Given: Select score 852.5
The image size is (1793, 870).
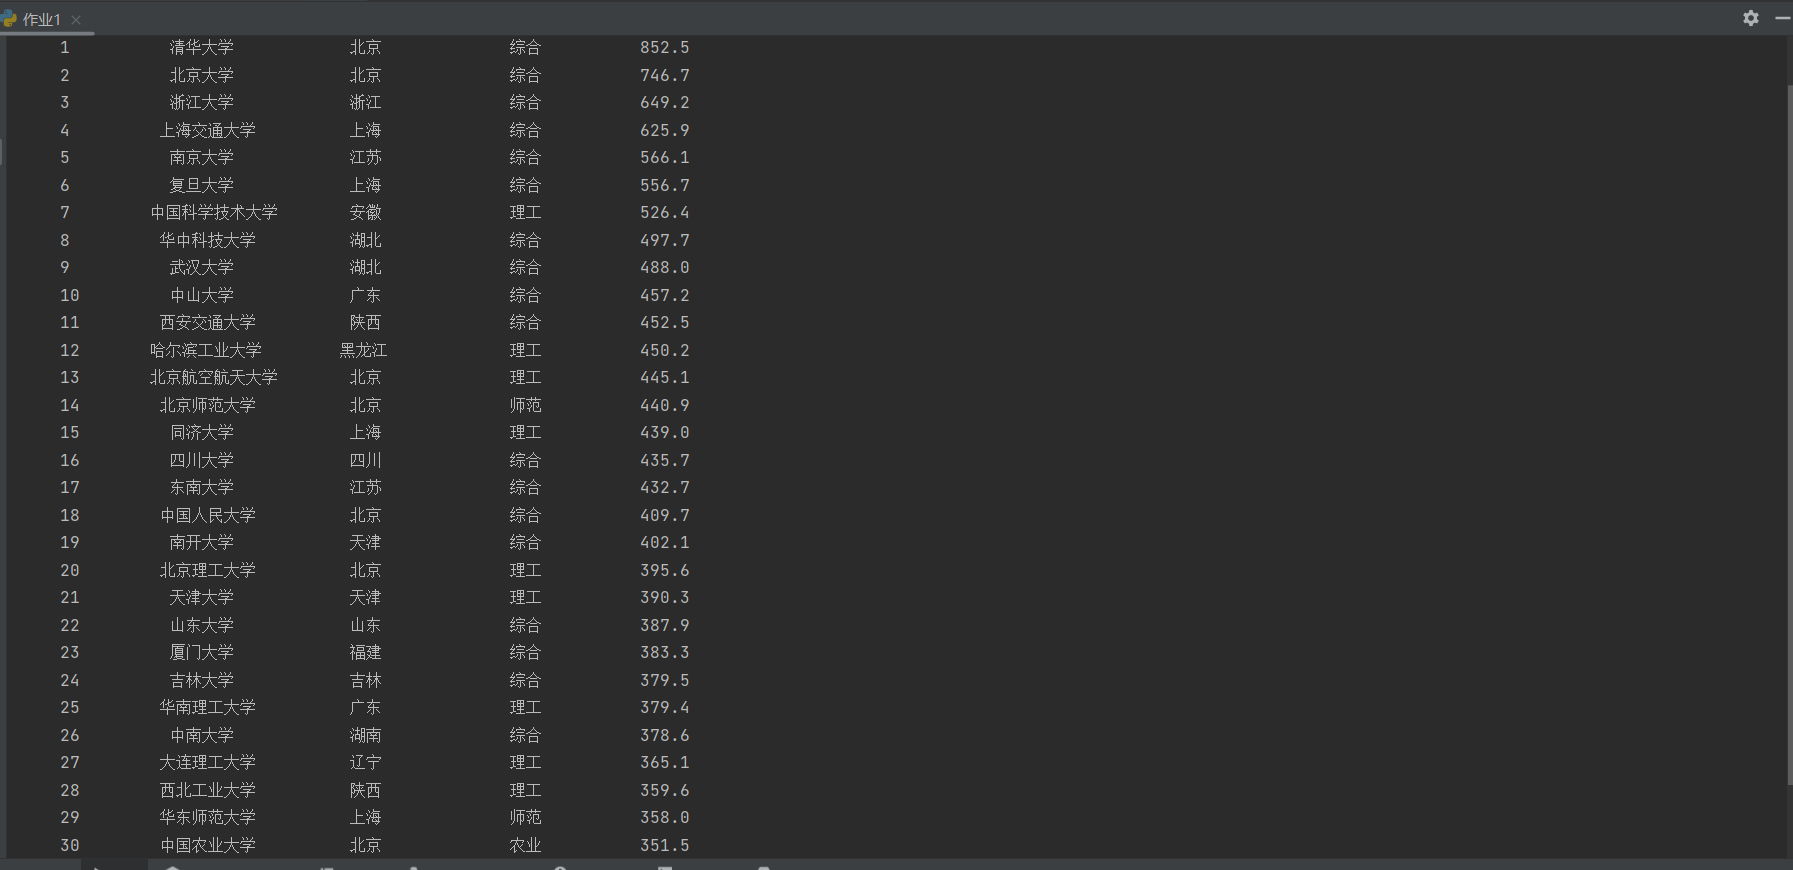Looking at the screenshot, I should (665, 47).
